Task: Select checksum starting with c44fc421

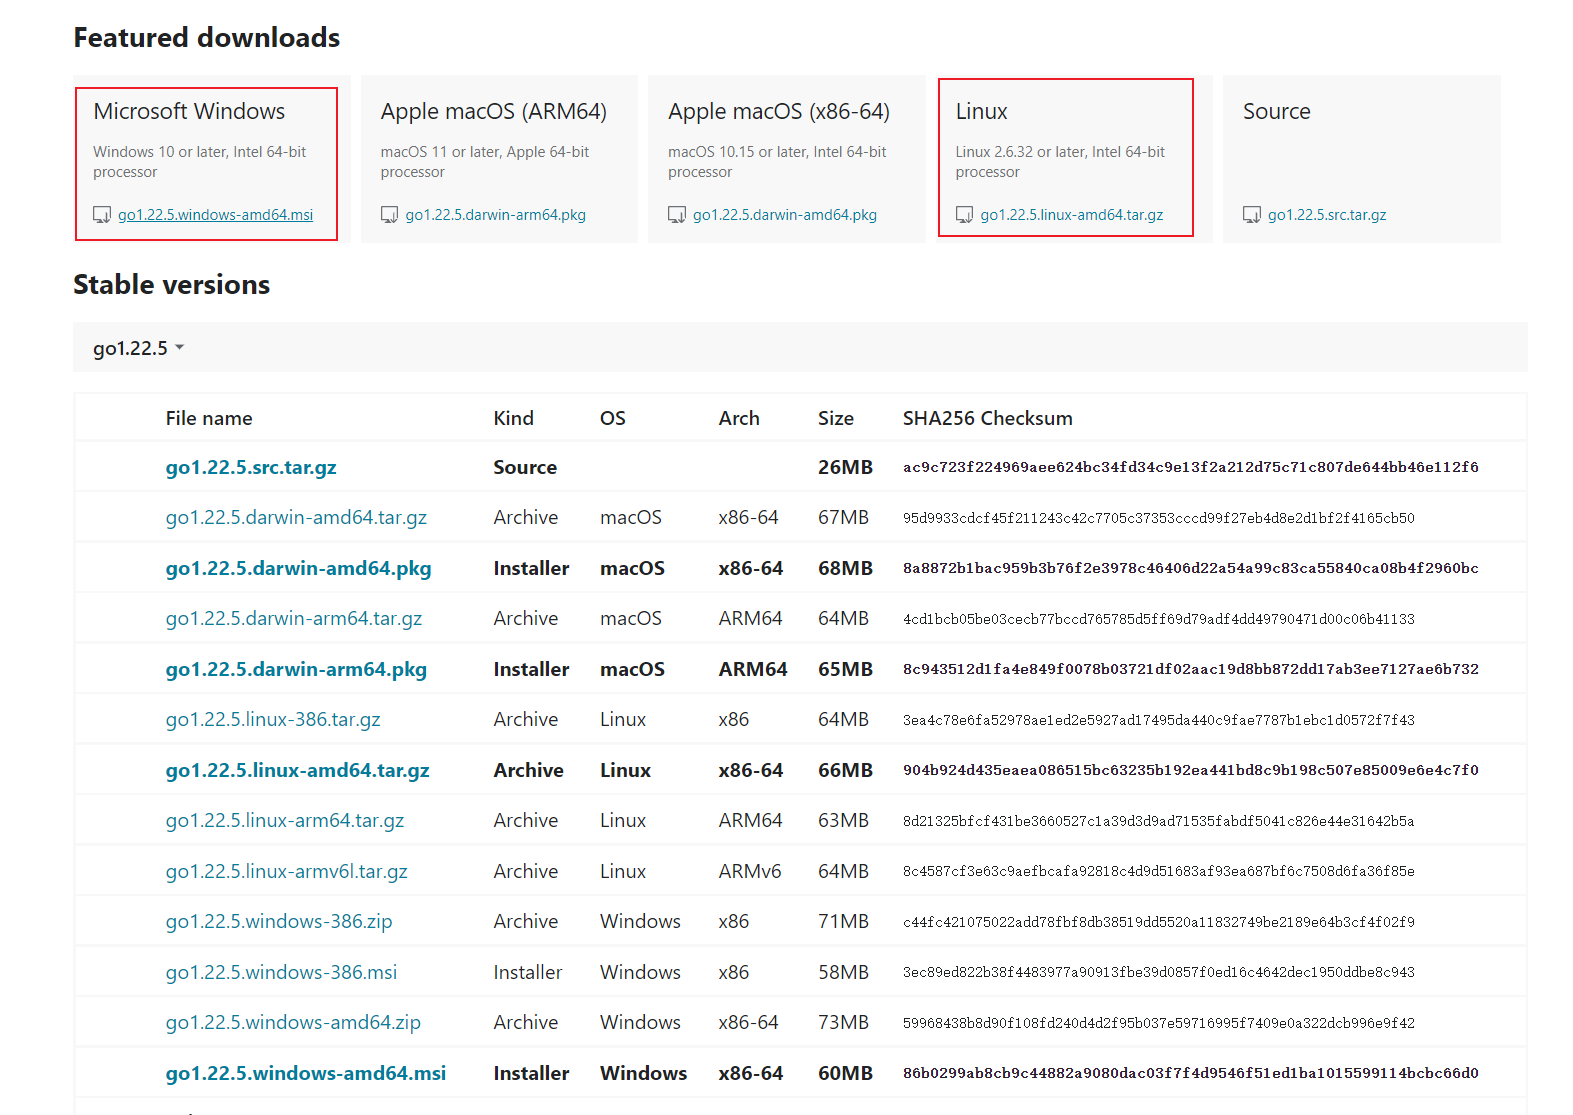Action: point(1159,922)
